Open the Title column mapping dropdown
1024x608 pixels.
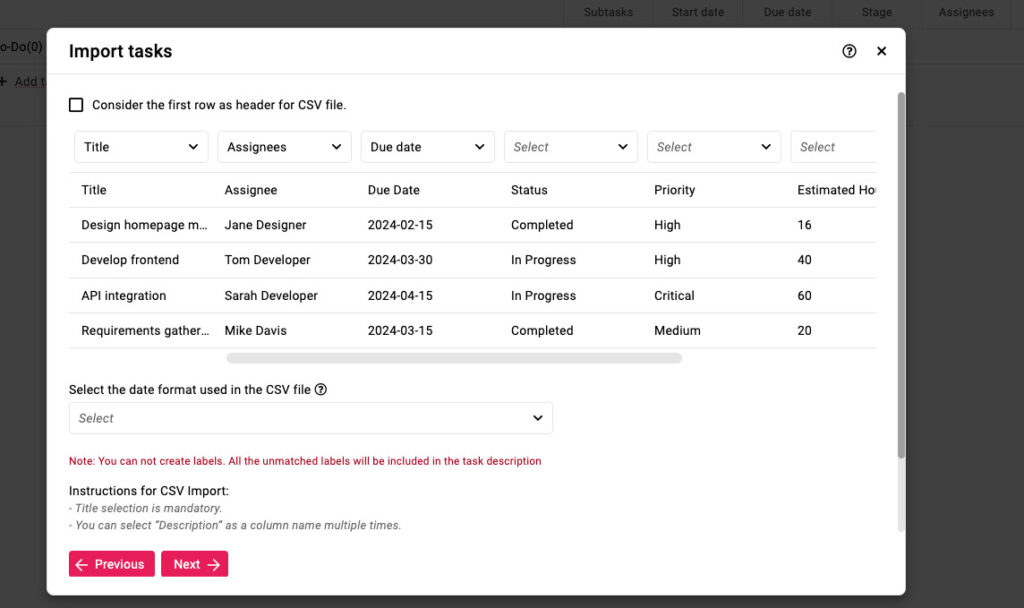(140, 146)
